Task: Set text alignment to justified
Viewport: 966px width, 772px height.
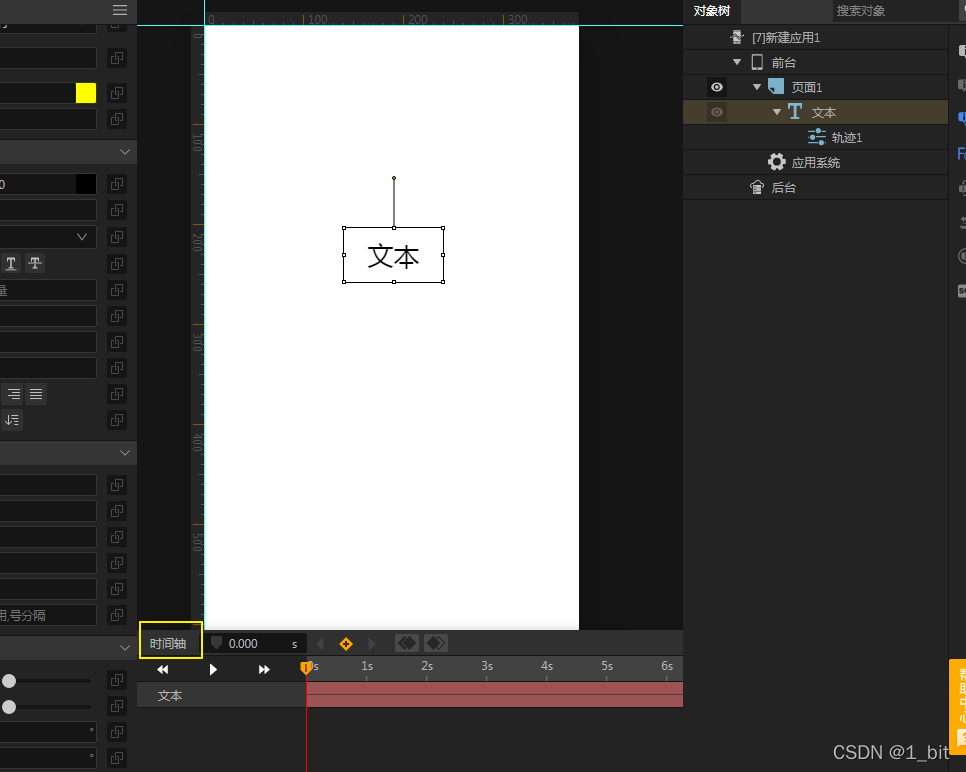Action: [36, 394]
